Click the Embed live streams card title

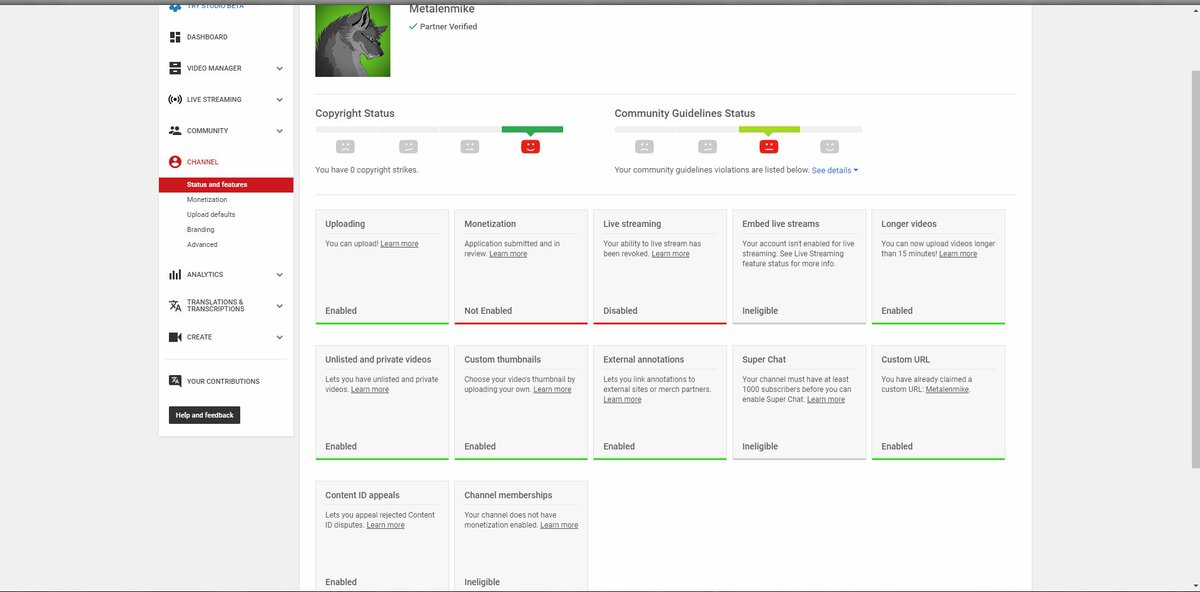pos(781,224)
